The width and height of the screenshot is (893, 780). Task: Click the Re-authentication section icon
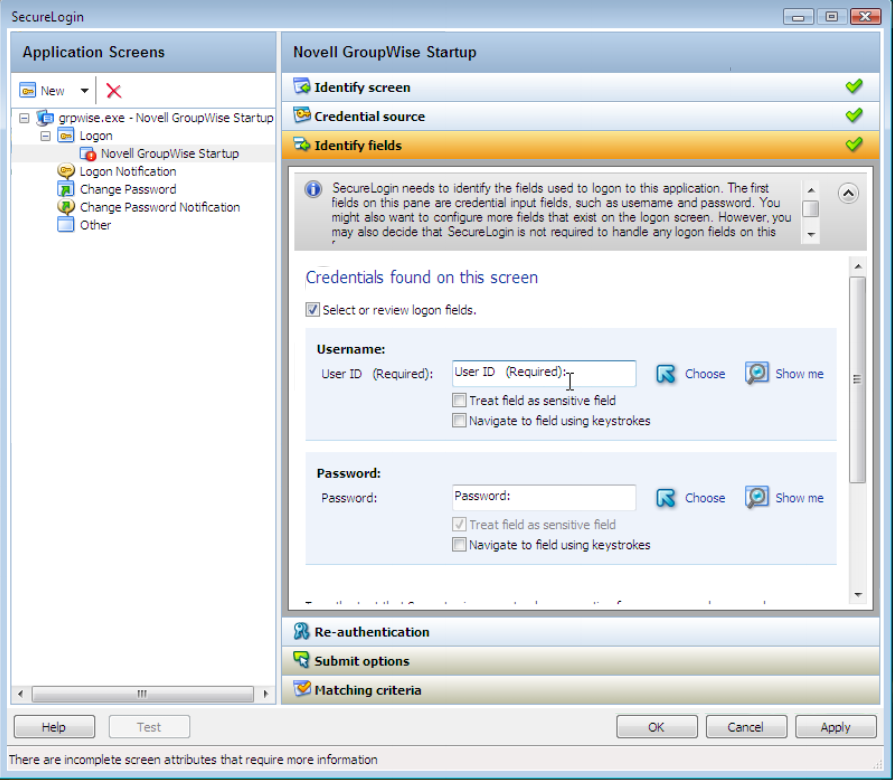pyautogui.click(x=301, y=631)
